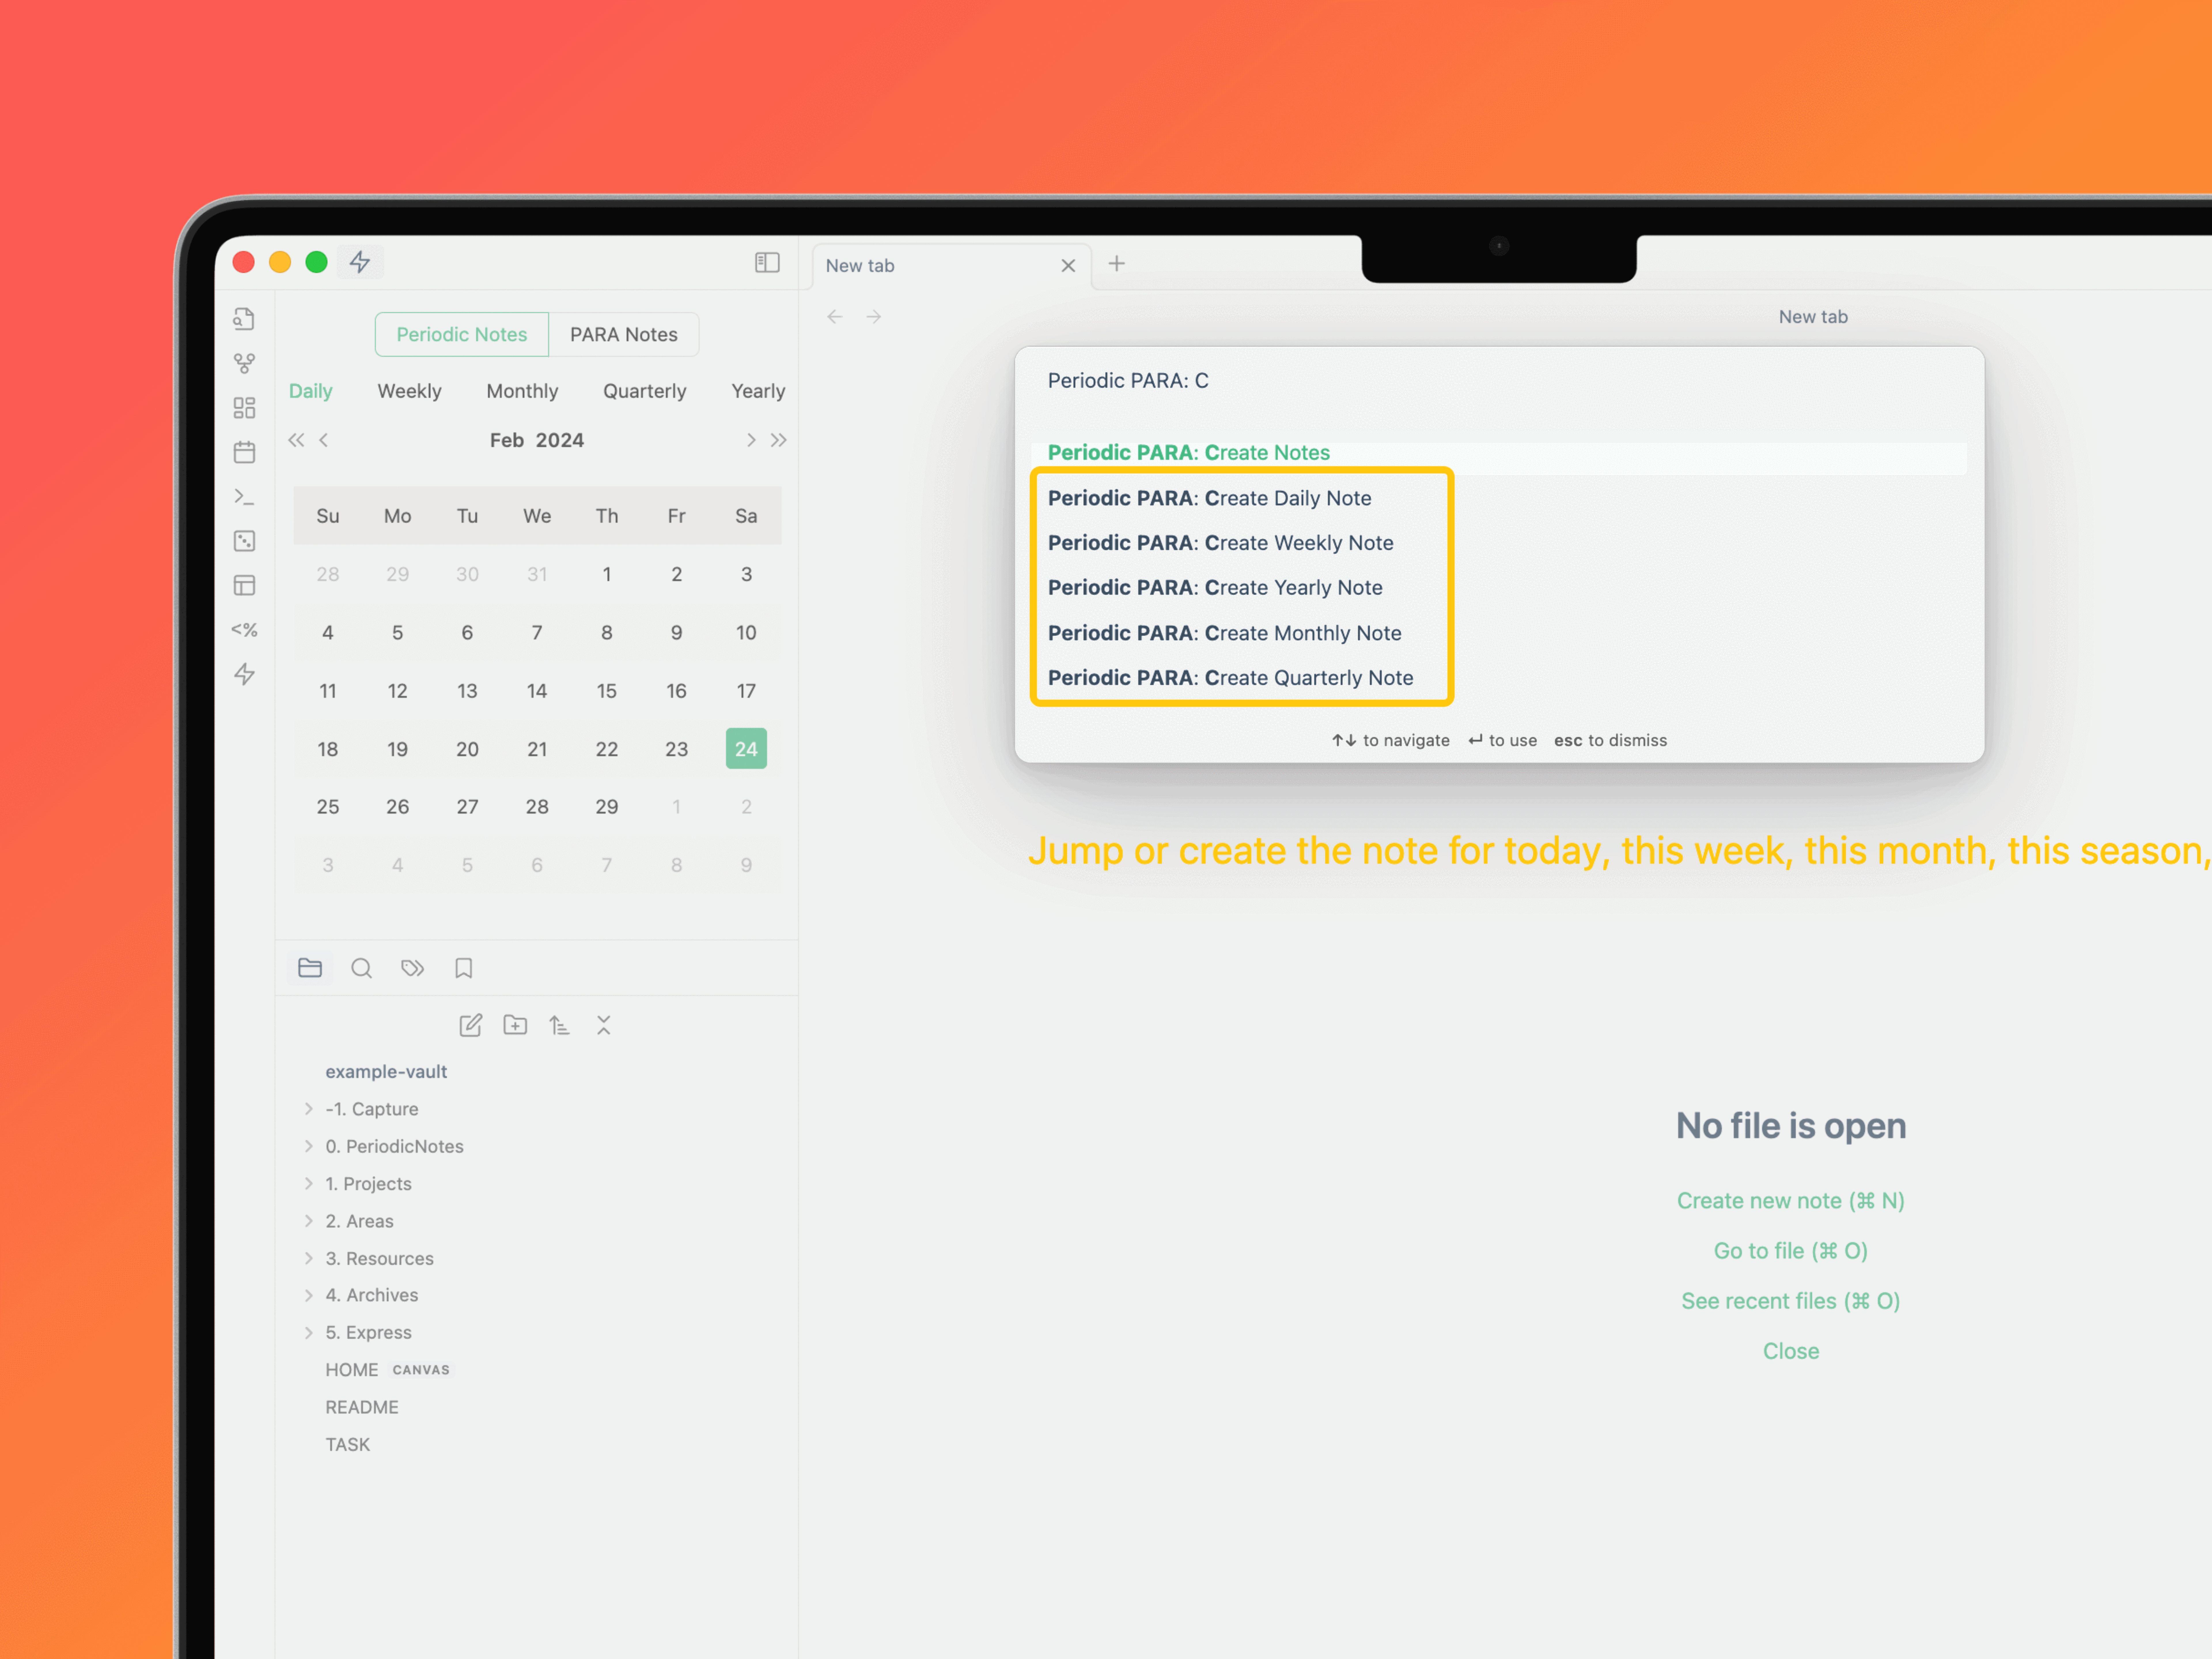The width and height of the screenshot is (2212, 1659).
Task: Open the bookmarks tab icon
Action: click(x=463, y=968)
